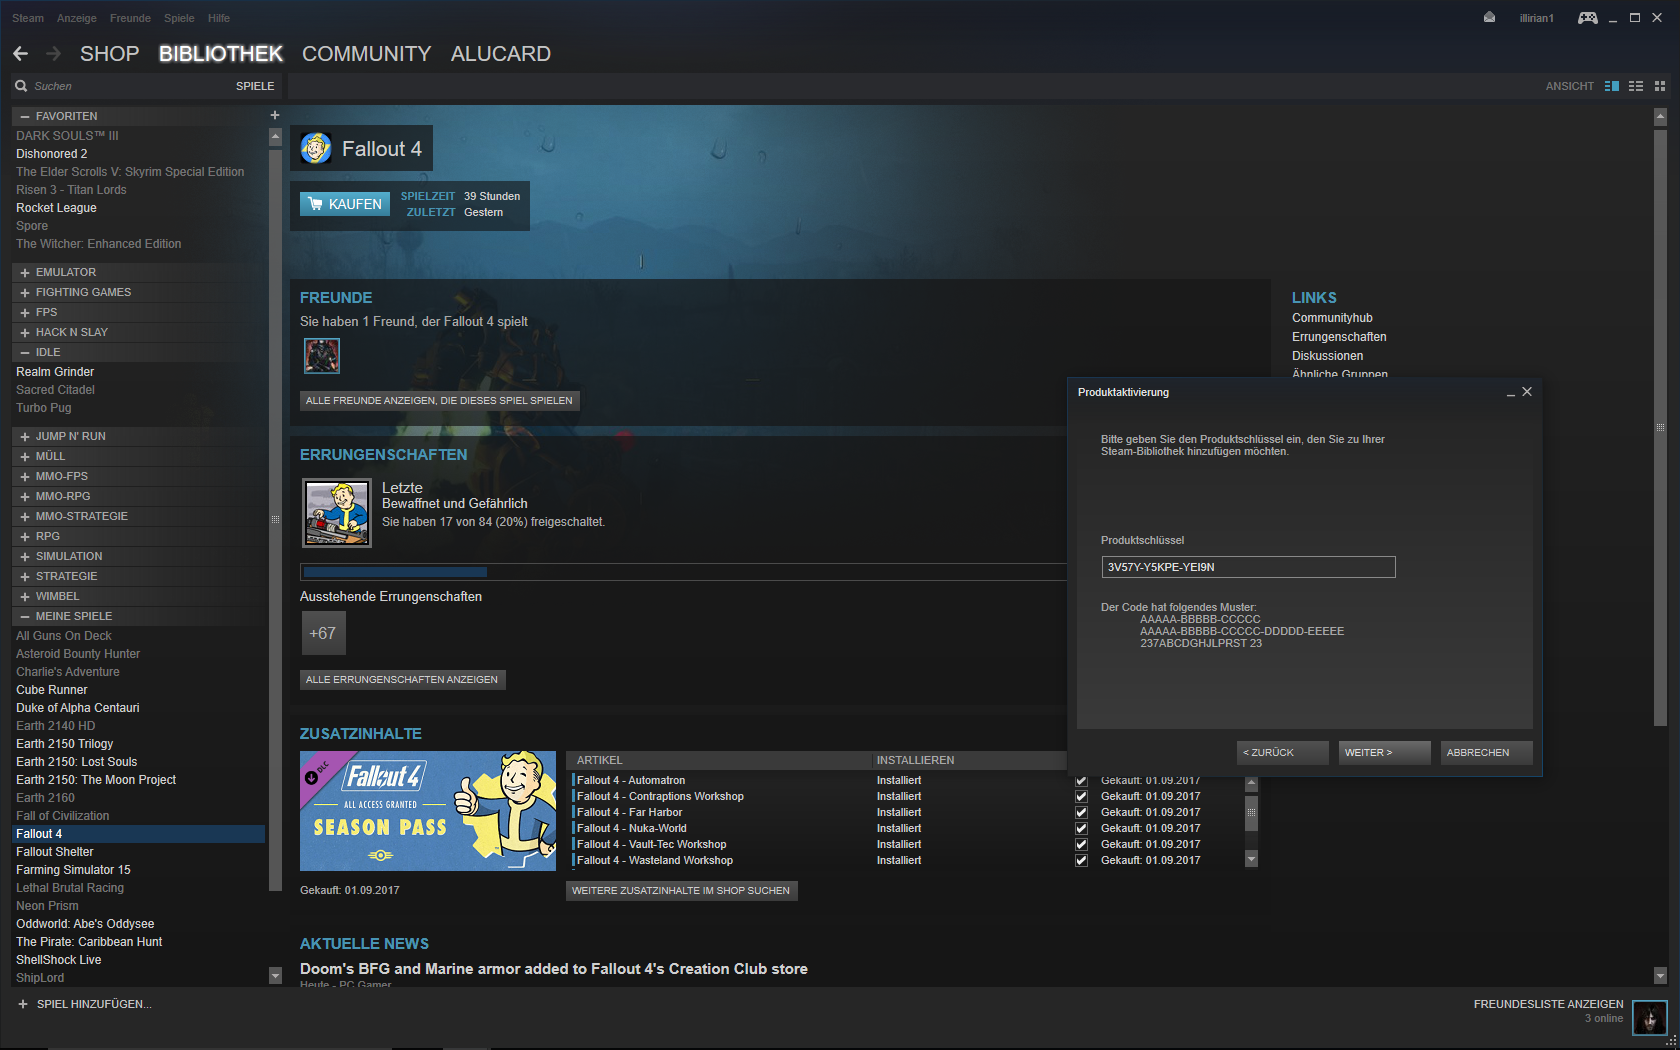Switch to the COMMUNITY tab

point(366,54)
